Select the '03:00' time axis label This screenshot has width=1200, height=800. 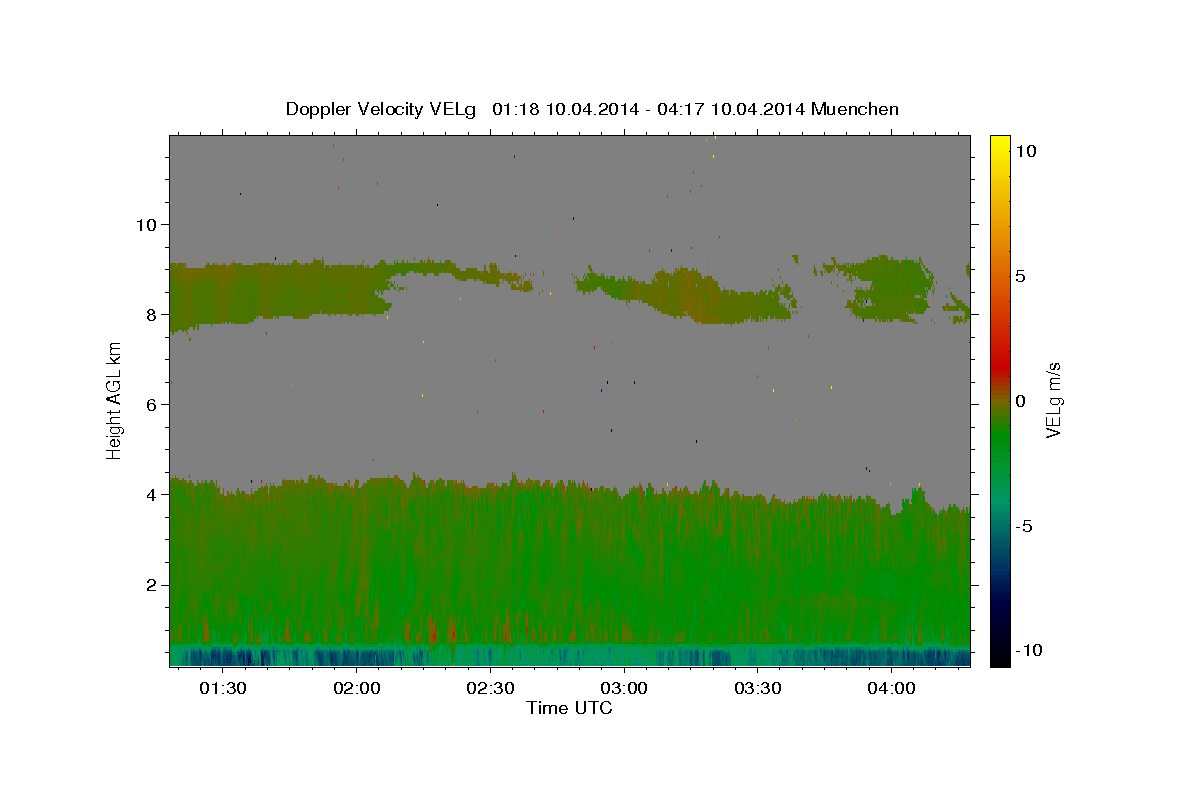pos(624,688)
